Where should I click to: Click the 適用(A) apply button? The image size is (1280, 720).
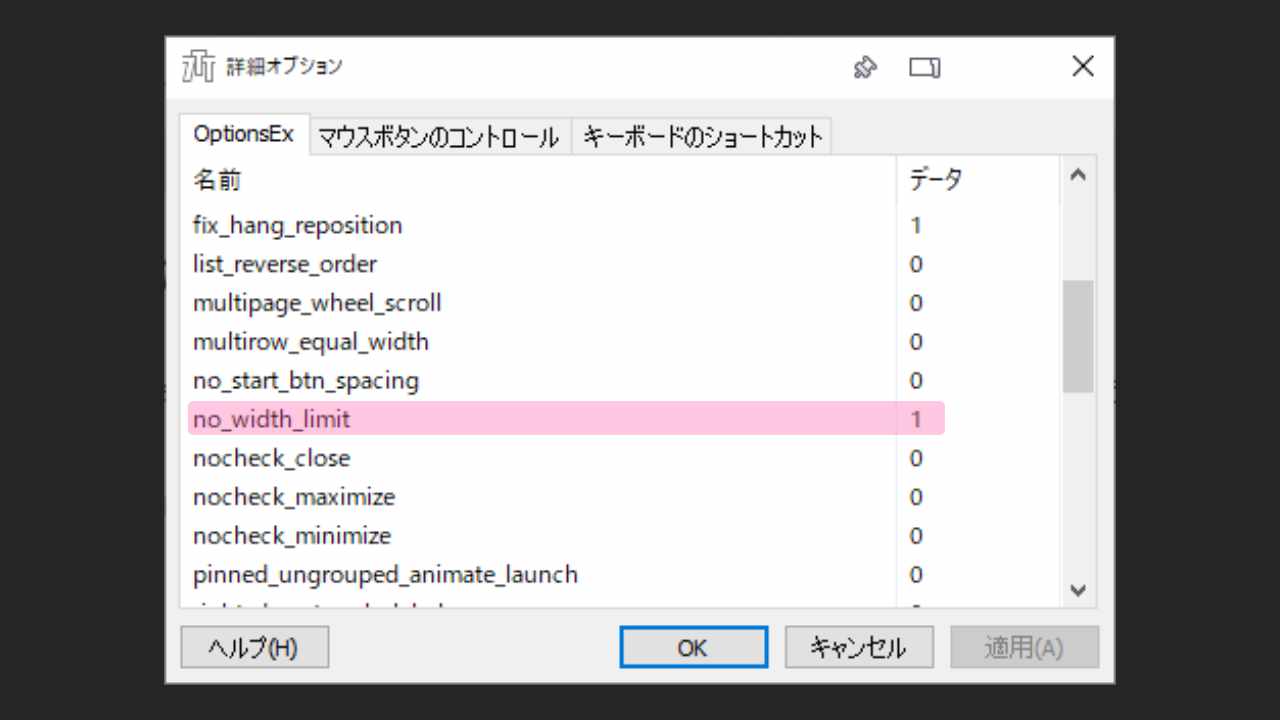[1024, 647]
